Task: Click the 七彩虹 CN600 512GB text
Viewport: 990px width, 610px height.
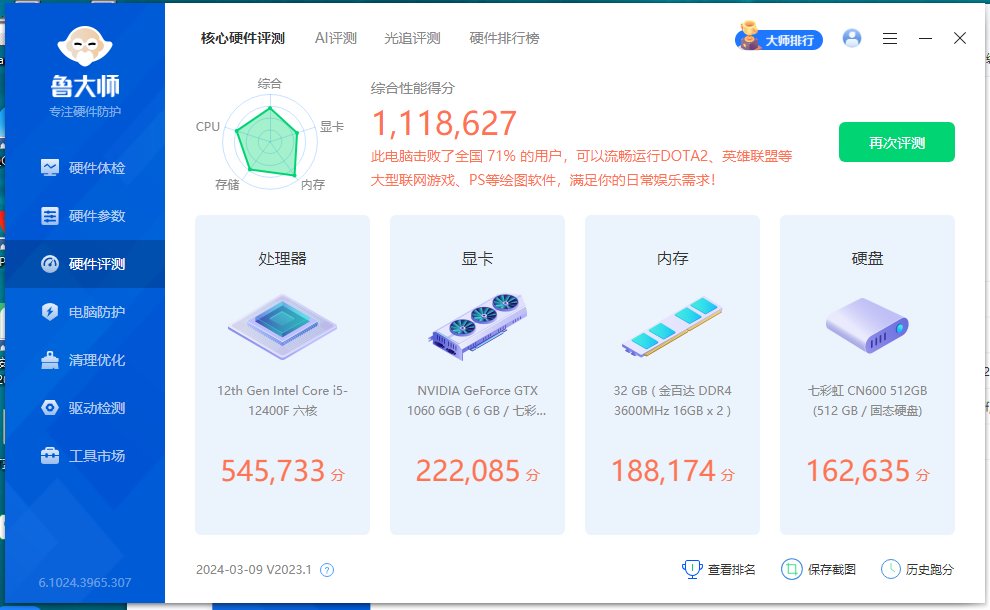Action: click(868, 400)
